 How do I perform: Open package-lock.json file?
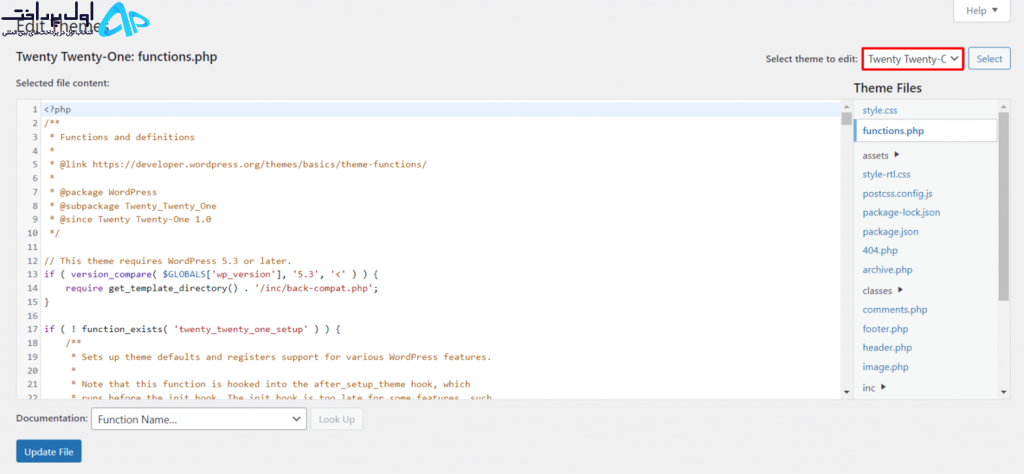click(901, 212)
